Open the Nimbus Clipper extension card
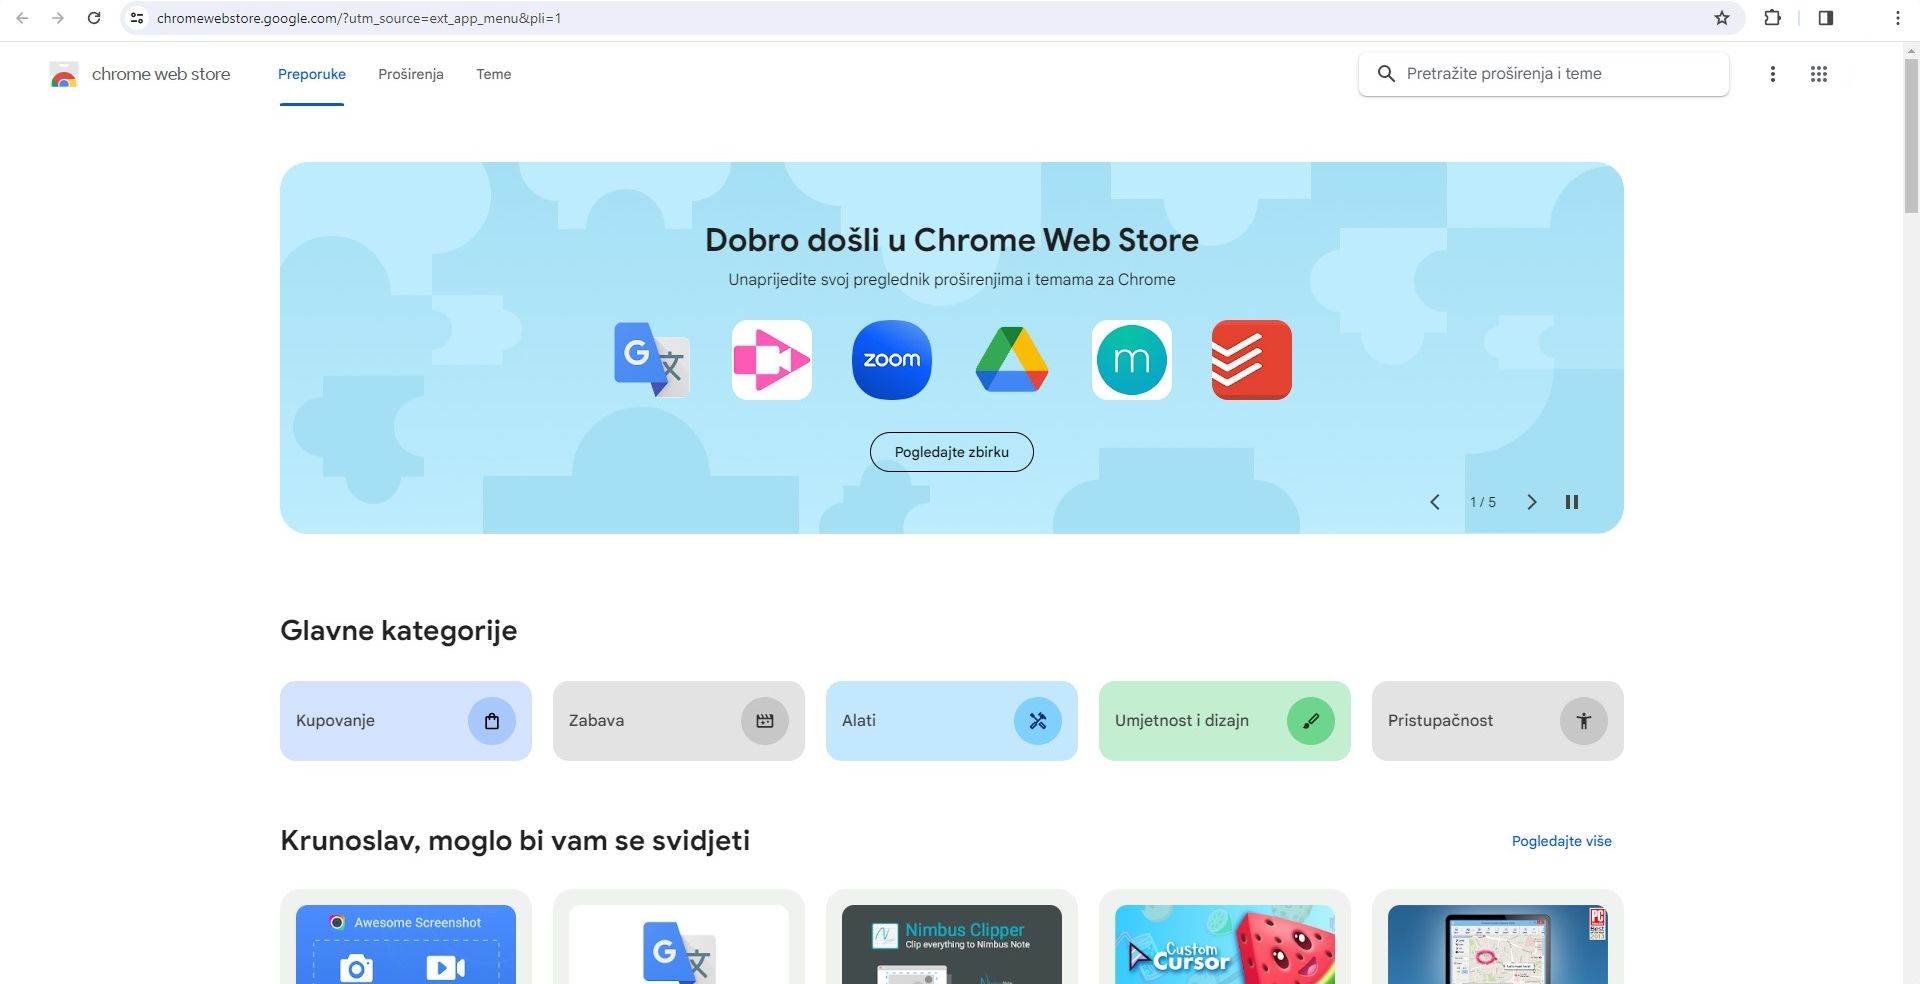This screenshot has width=1920, height=984. (952, 937)
